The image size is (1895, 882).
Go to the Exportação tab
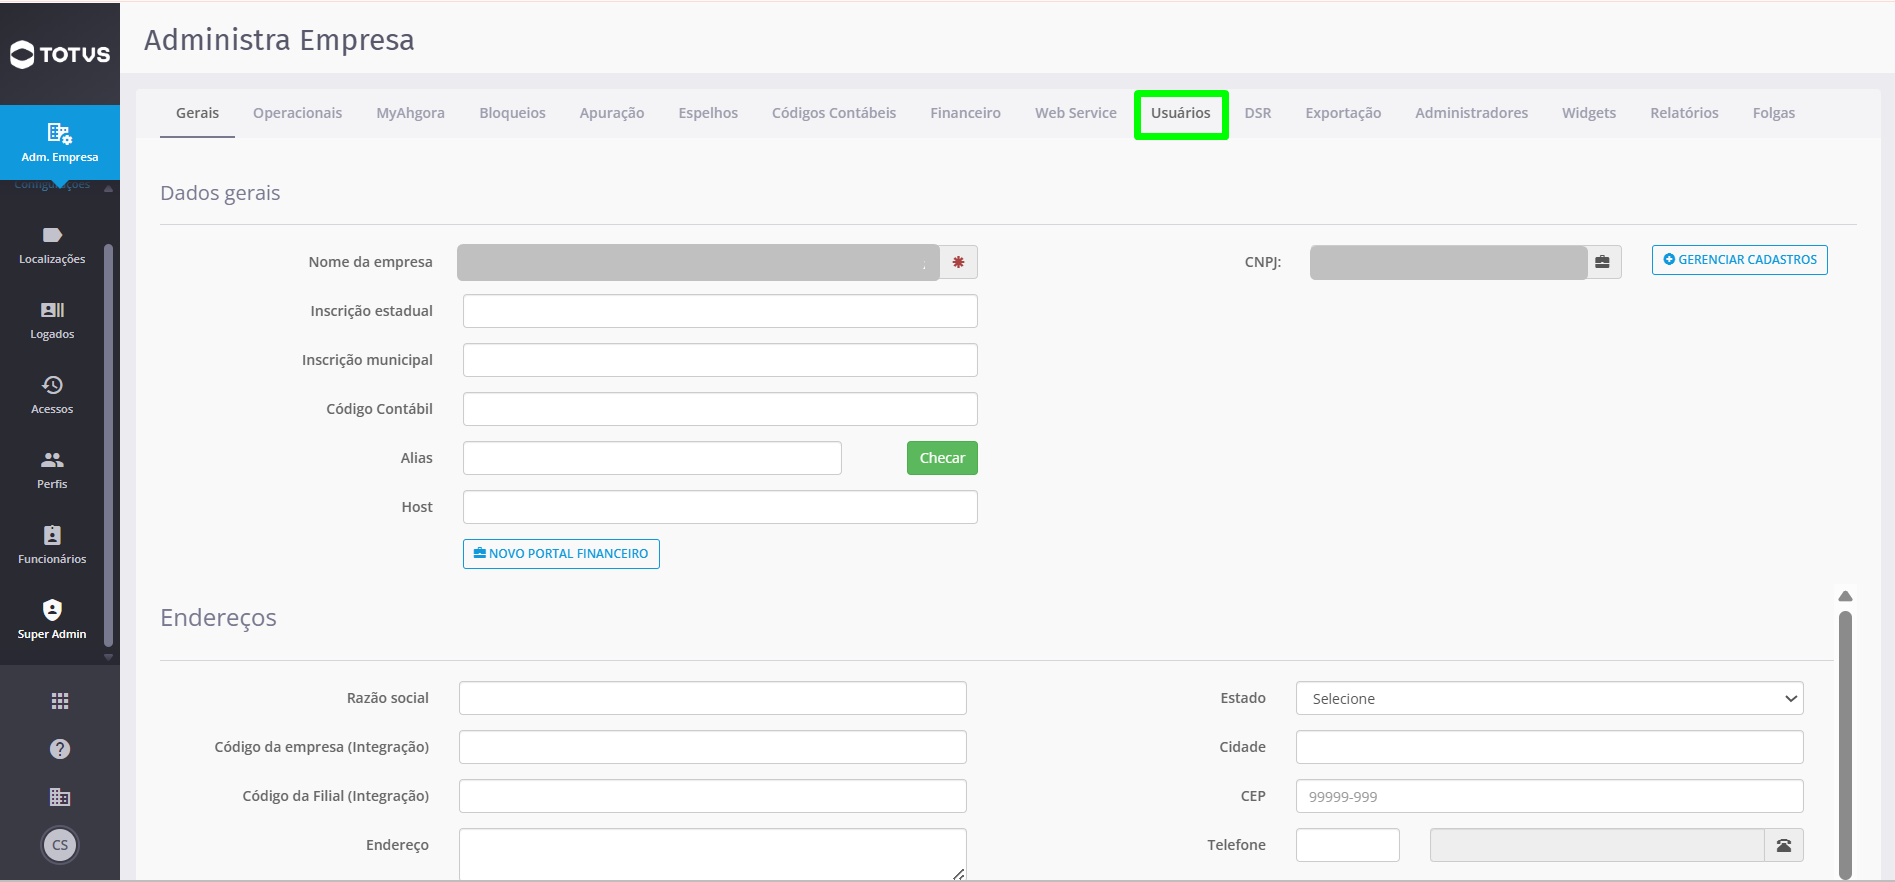pos(1343,113)
